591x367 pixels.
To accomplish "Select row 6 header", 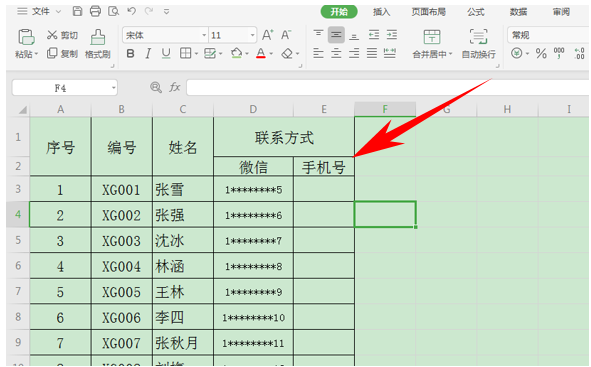I will click(18, 266).
